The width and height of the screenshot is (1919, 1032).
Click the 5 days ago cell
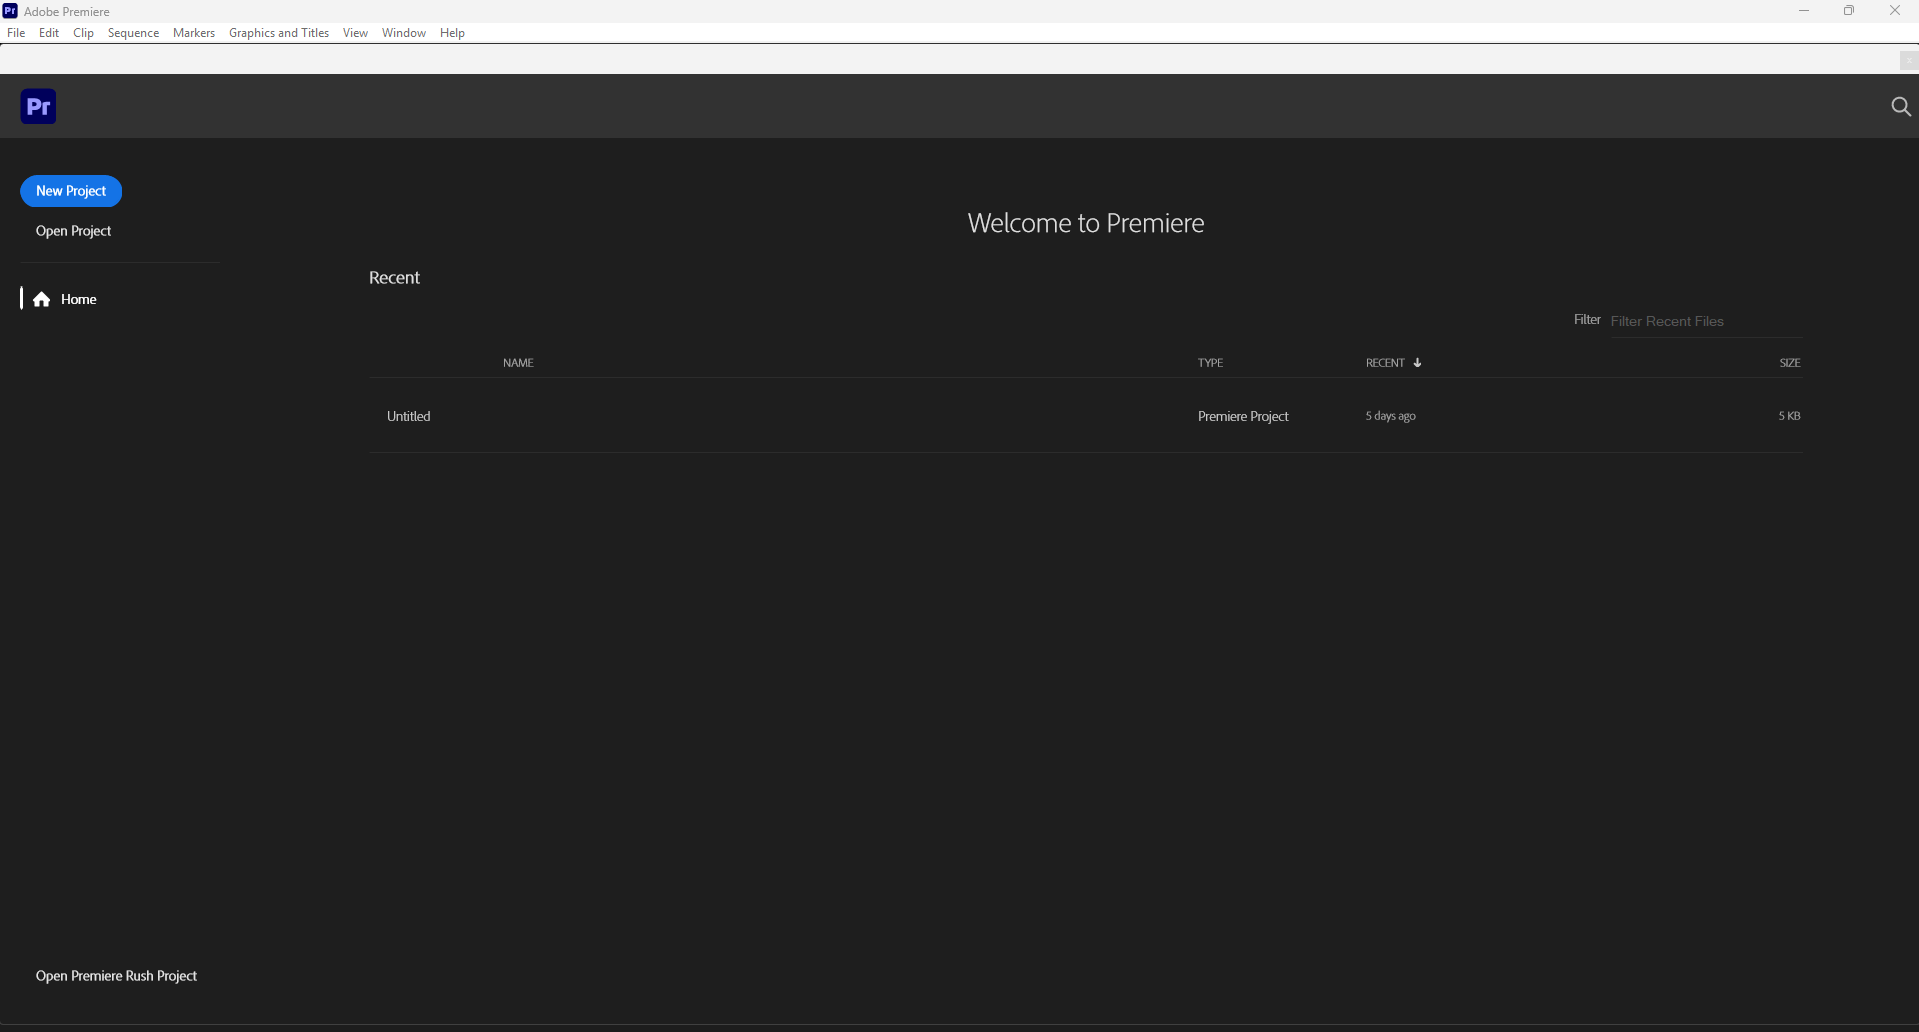1390,416
